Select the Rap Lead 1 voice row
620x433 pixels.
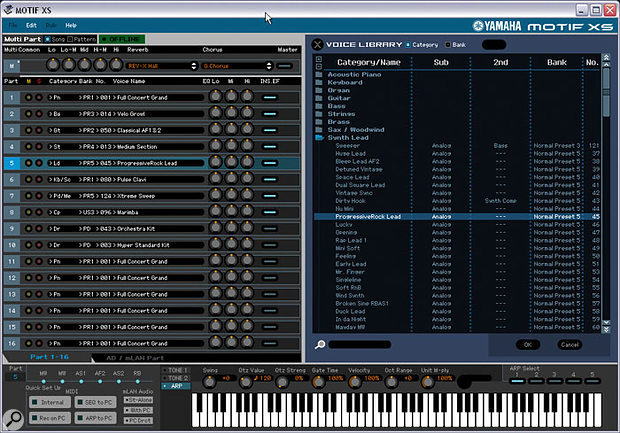click(x=457, y=240)
